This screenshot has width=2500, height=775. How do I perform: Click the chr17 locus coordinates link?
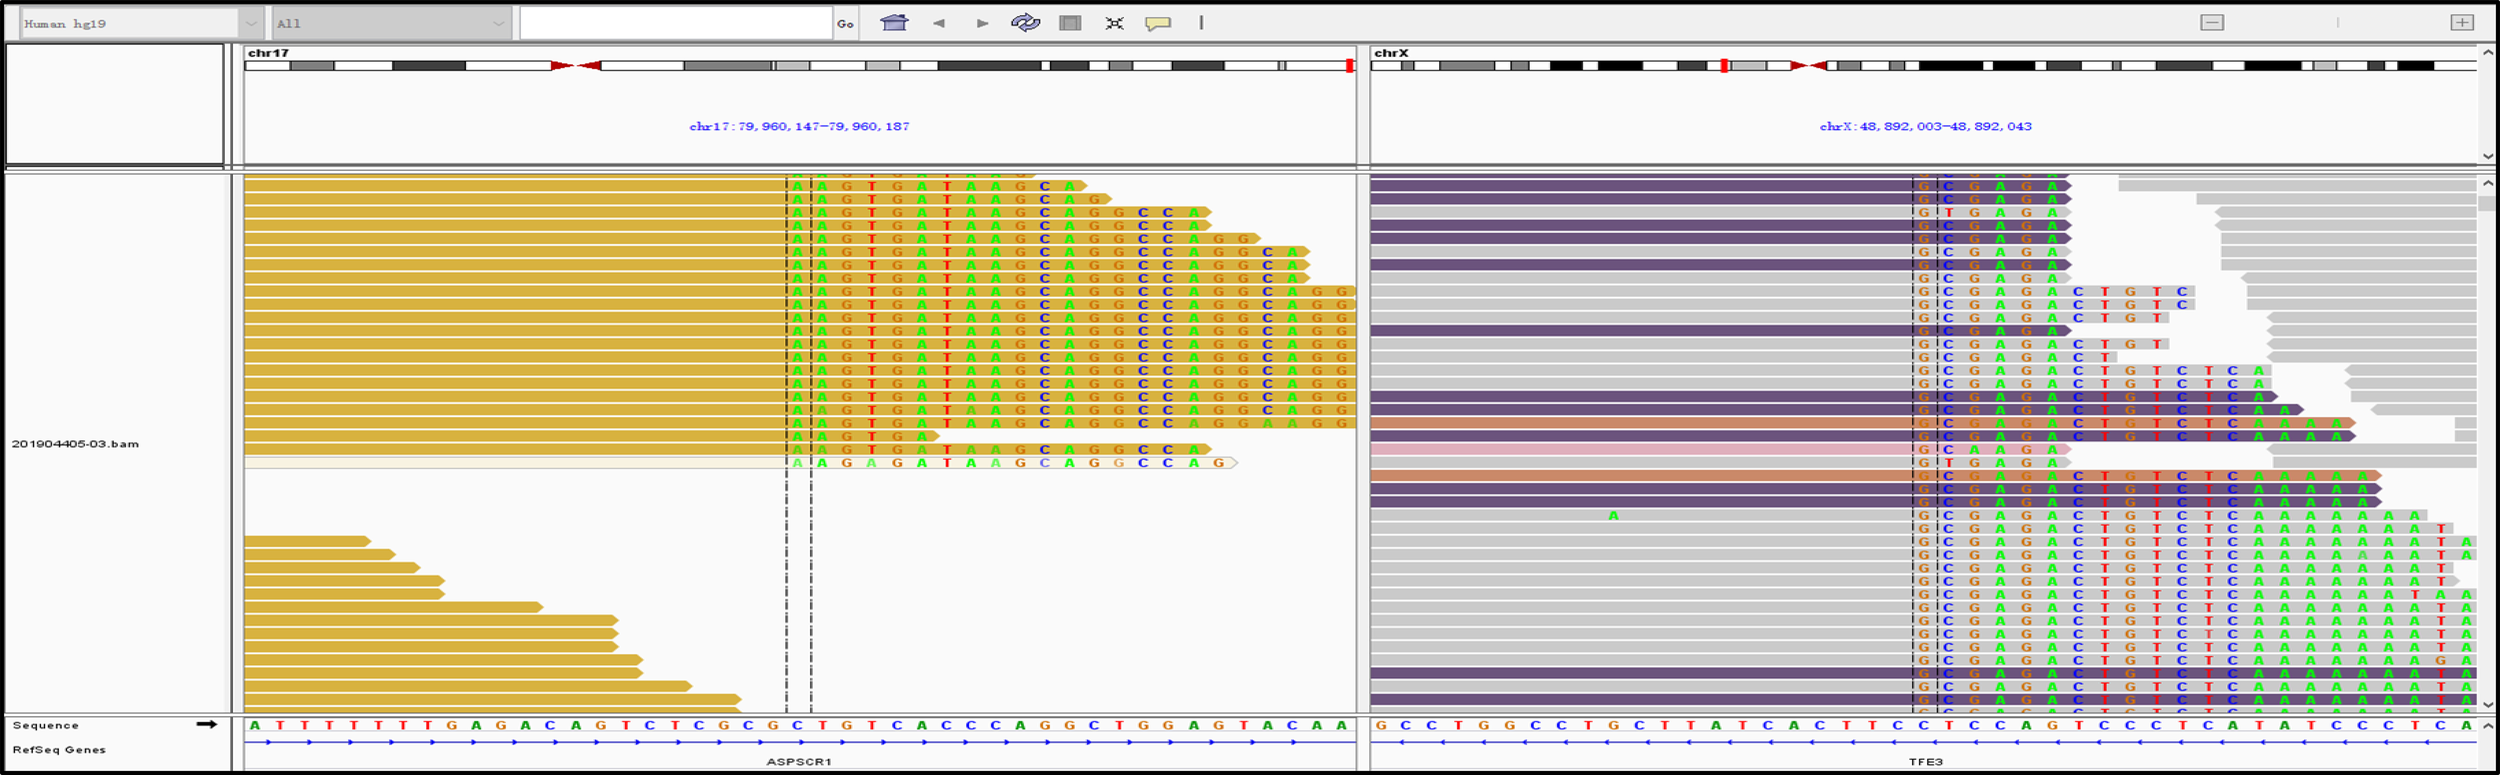click(799, 127)
